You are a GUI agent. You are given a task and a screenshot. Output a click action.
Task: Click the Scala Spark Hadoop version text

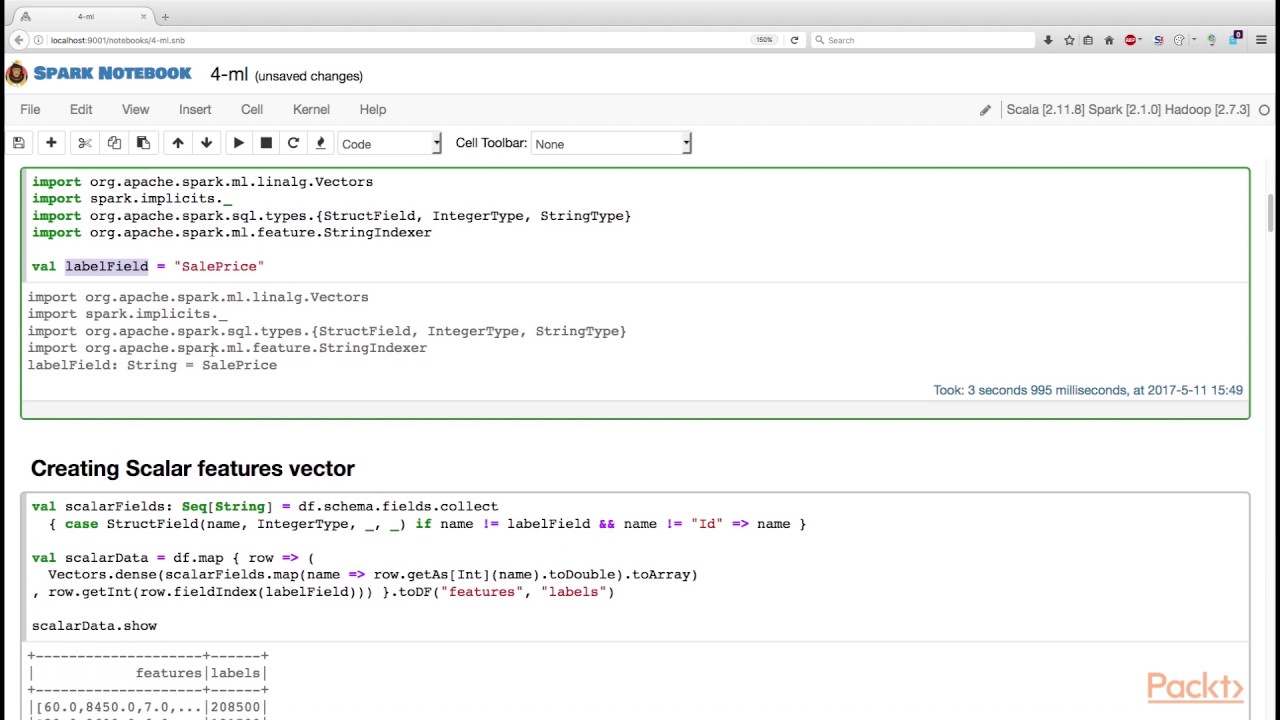pyautogui.click(x=1128, y=110)
